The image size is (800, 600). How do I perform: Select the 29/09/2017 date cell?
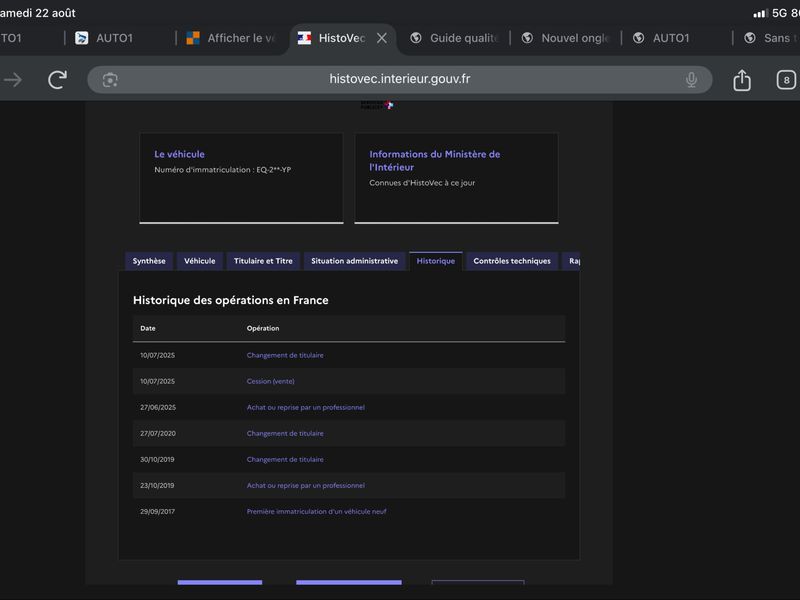pos(157,511)
